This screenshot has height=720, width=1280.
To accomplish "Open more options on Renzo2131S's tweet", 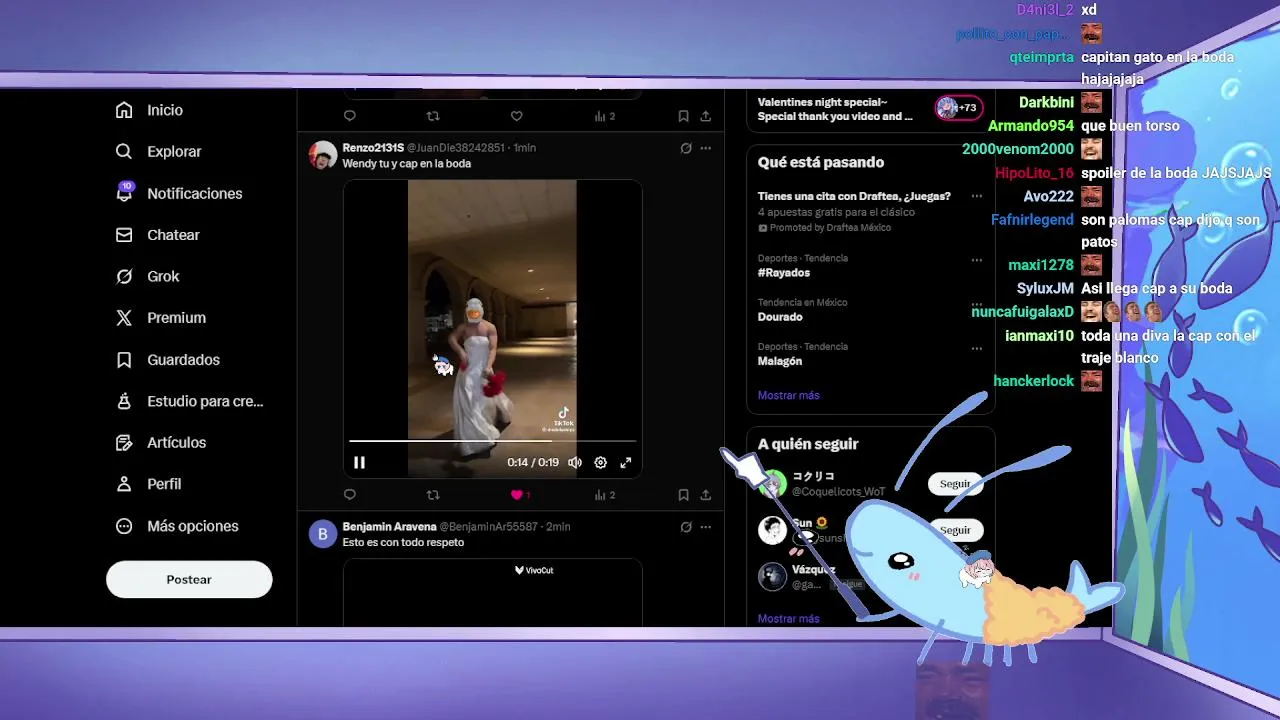I will click(x=705, y=148).
